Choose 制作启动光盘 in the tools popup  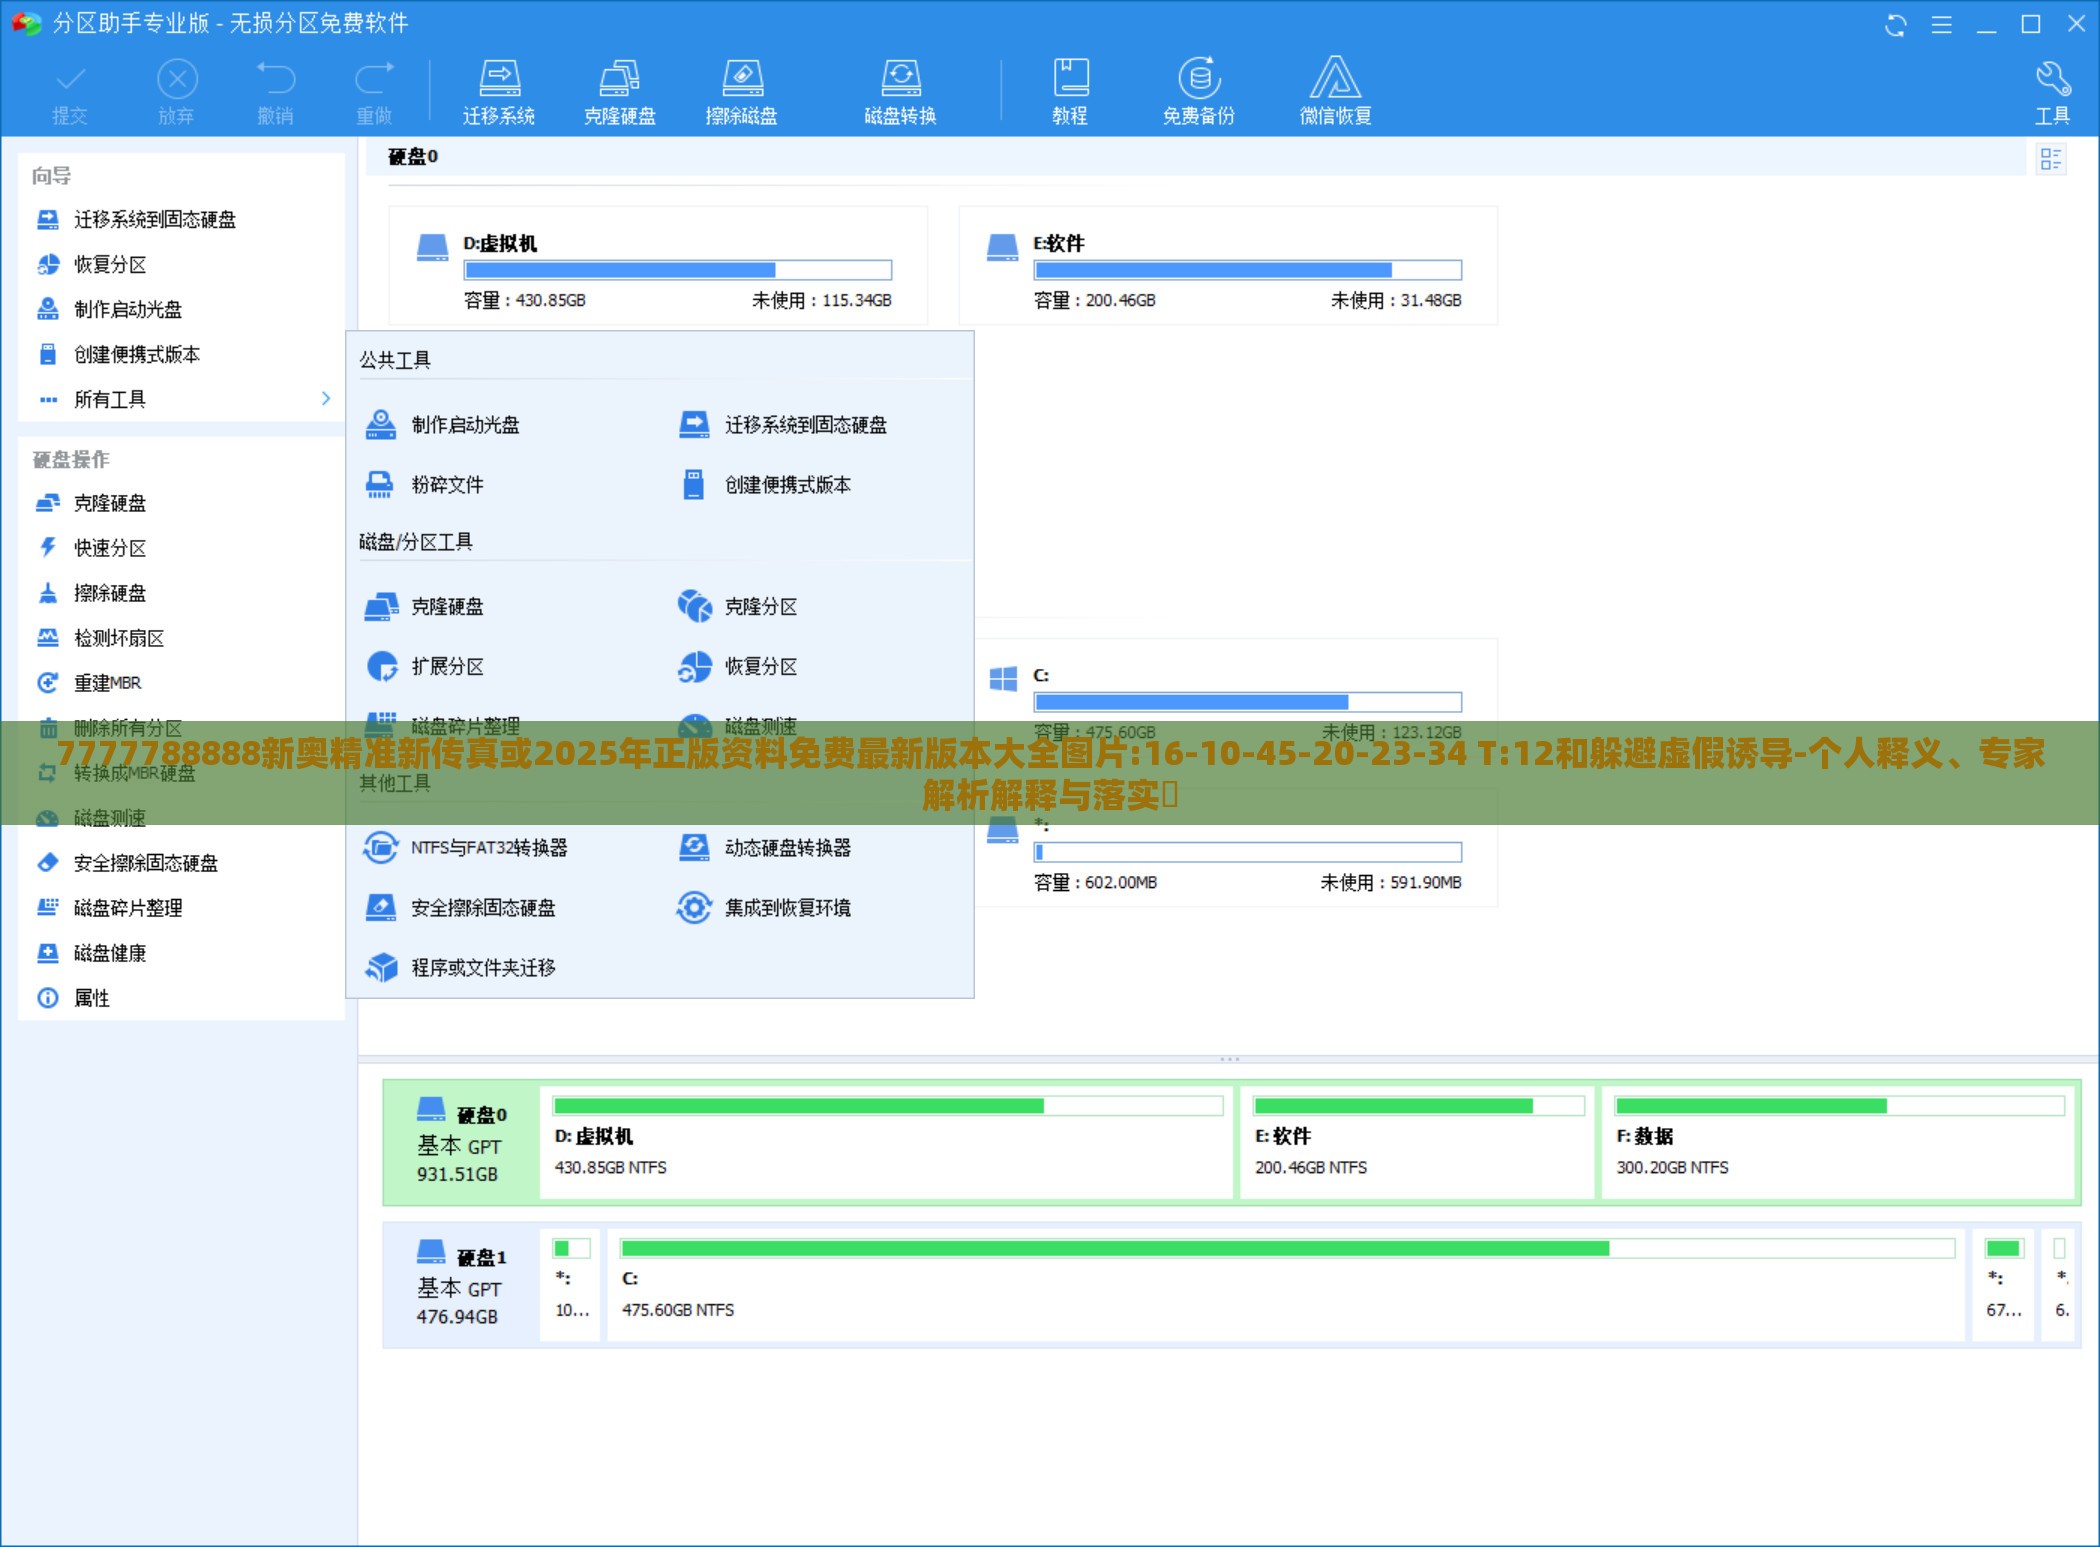pos(442,425)
